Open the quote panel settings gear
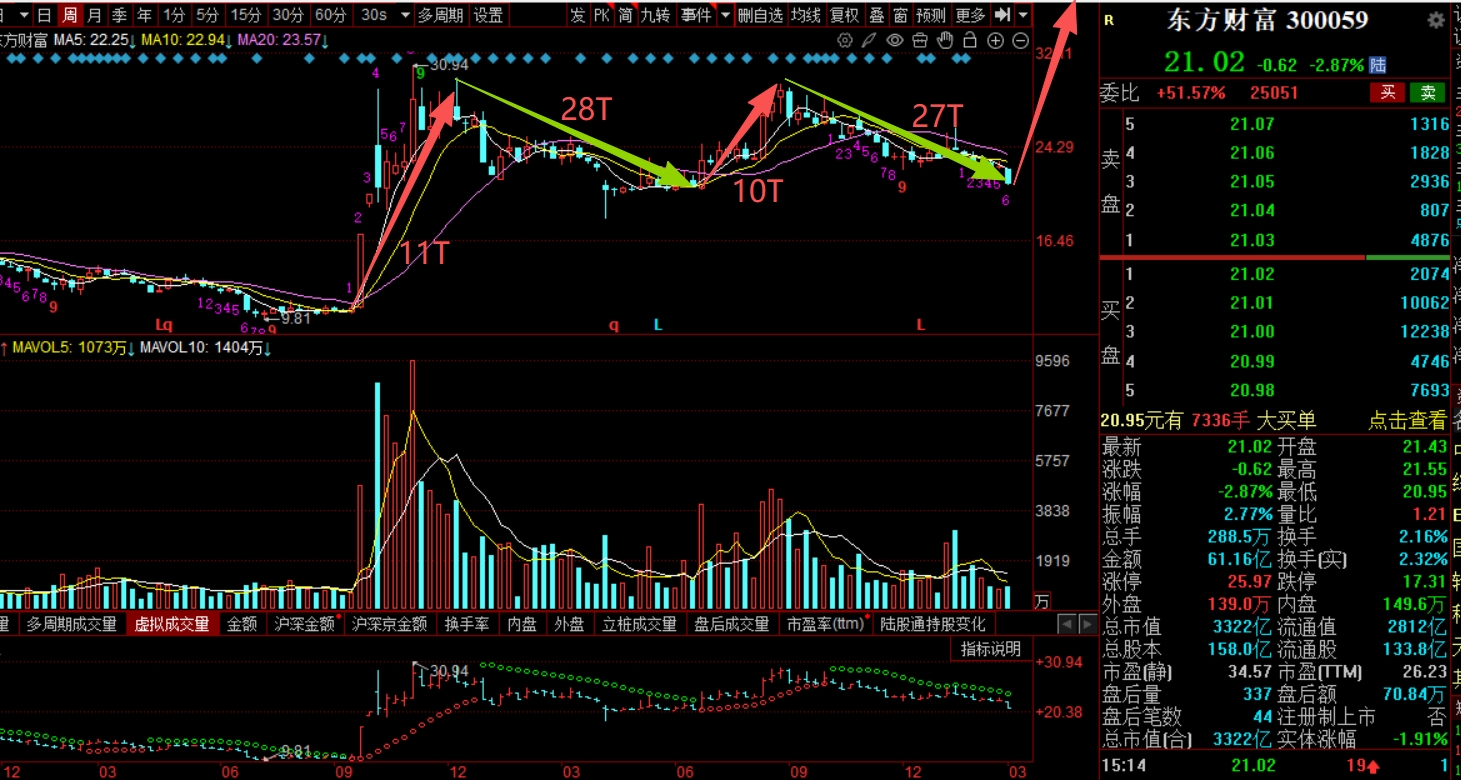 [1437, 20]
